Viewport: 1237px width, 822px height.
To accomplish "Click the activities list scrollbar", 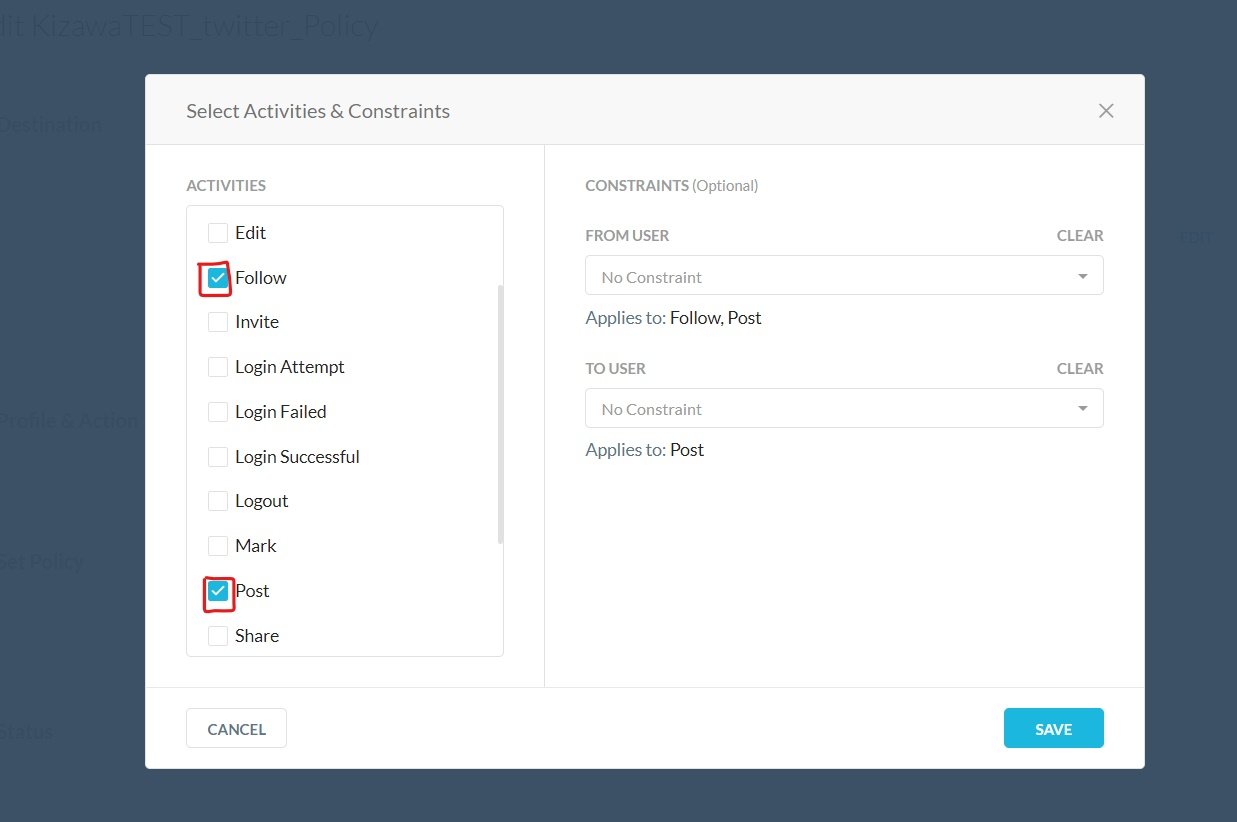I will tap(500, 414).
